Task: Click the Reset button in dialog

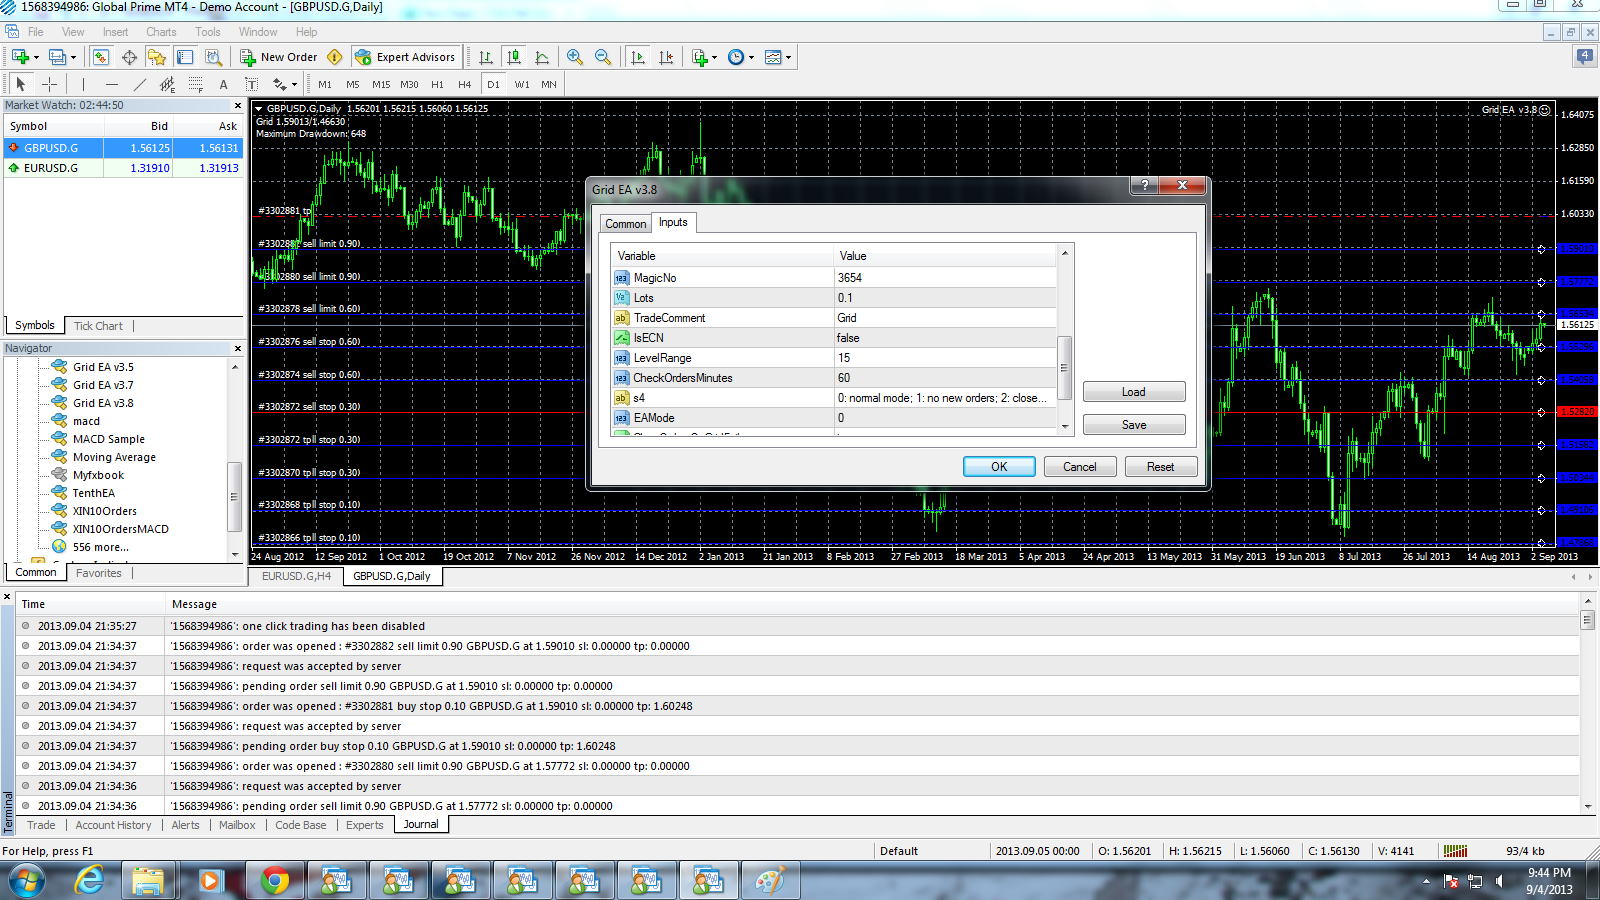Action: (1161, 467)
